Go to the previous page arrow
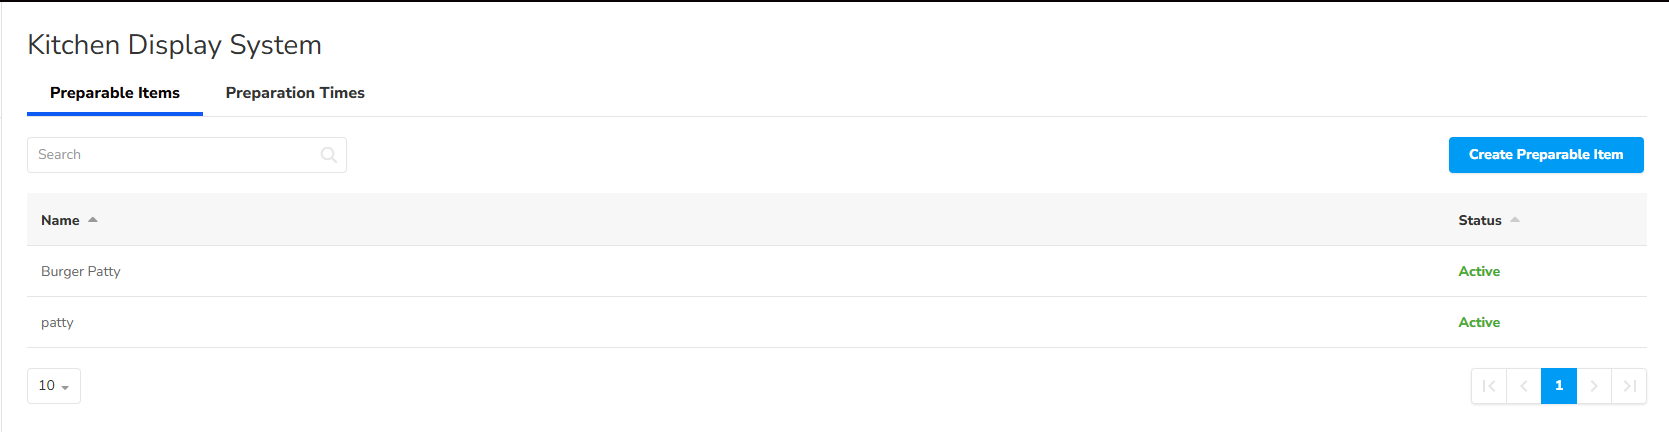 pyautogui.click(x=1524, y=386)
